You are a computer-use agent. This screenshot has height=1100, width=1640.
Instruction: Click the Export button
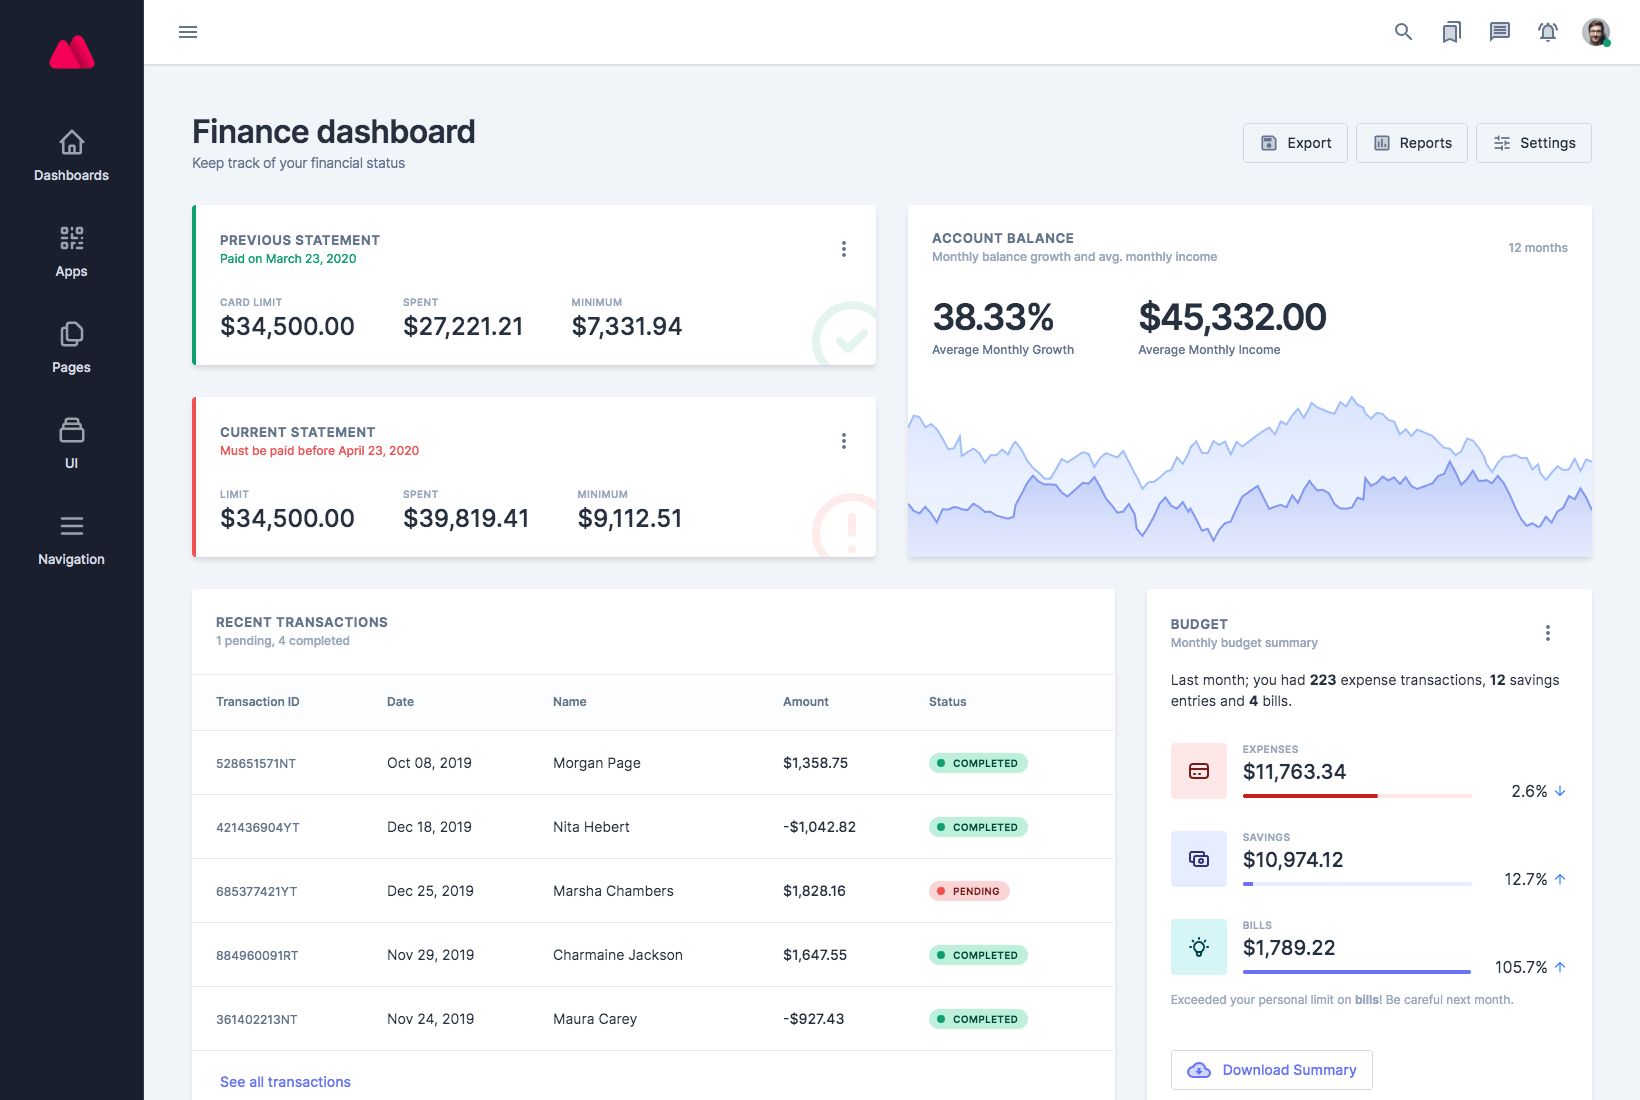[x=1295, y=143]
